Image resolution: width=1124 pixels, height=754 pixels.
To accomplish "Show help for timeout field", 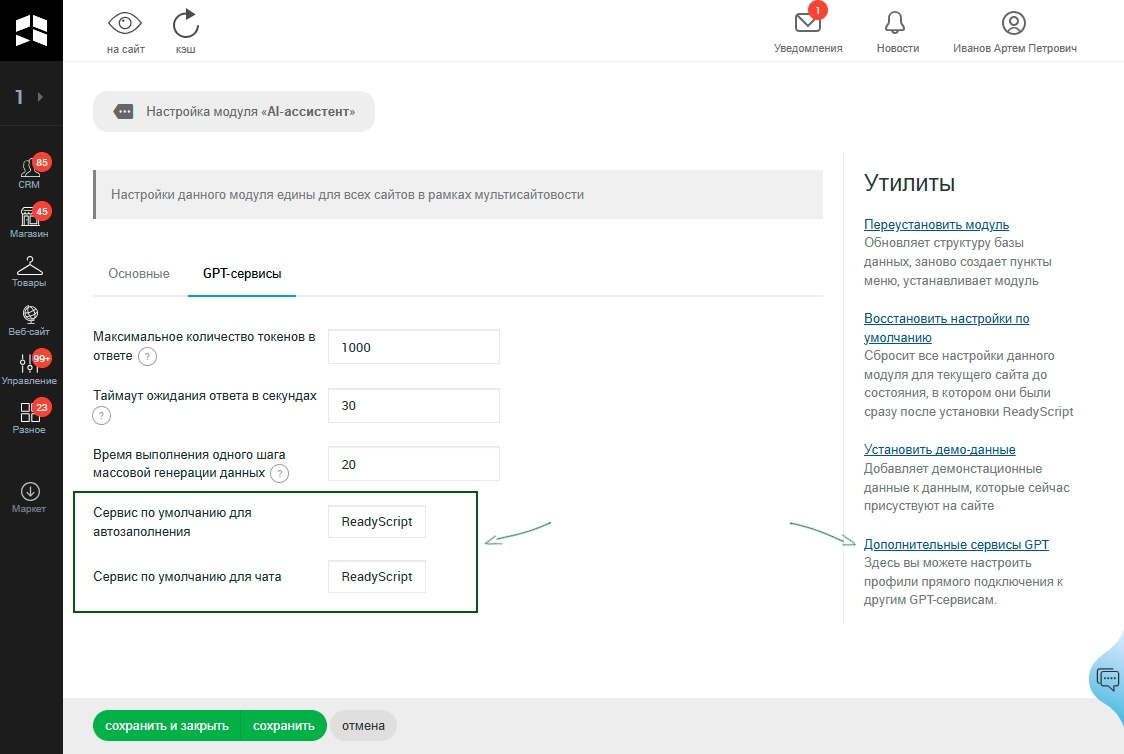I will point(101,415).
